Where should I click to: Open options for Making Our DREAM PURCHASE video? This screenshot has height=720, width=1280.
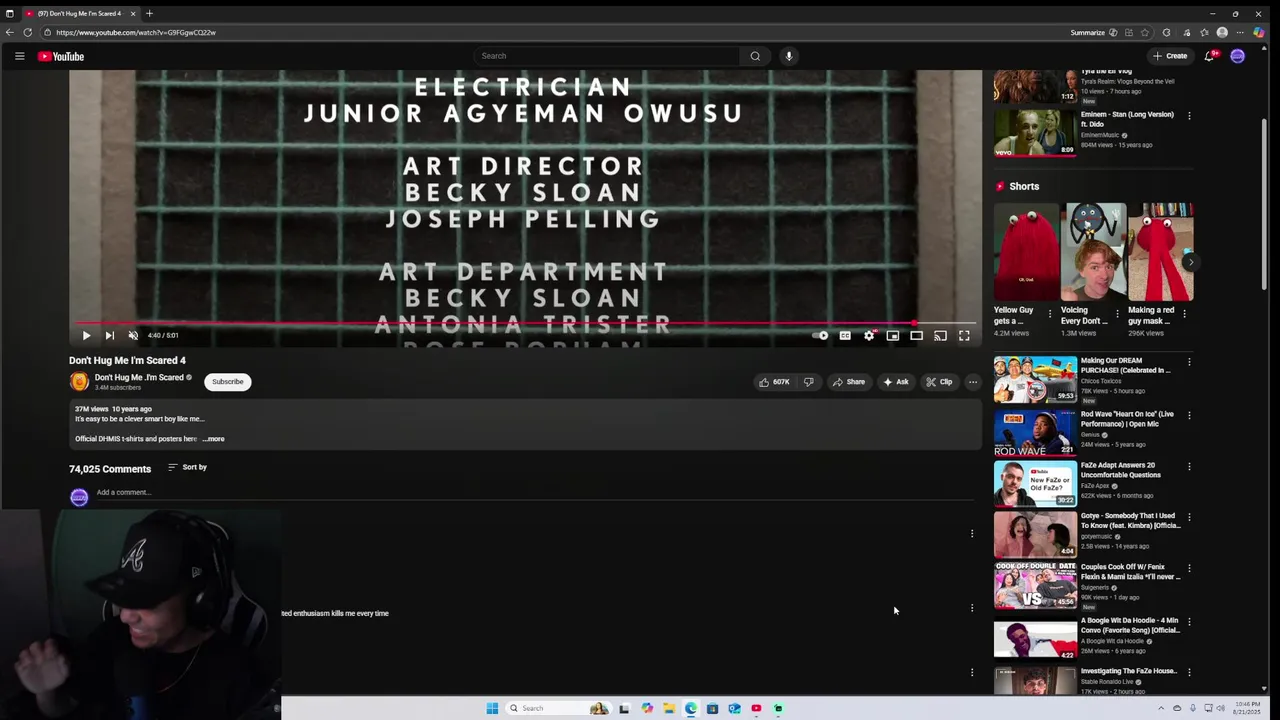click(x=1189, y=362)
